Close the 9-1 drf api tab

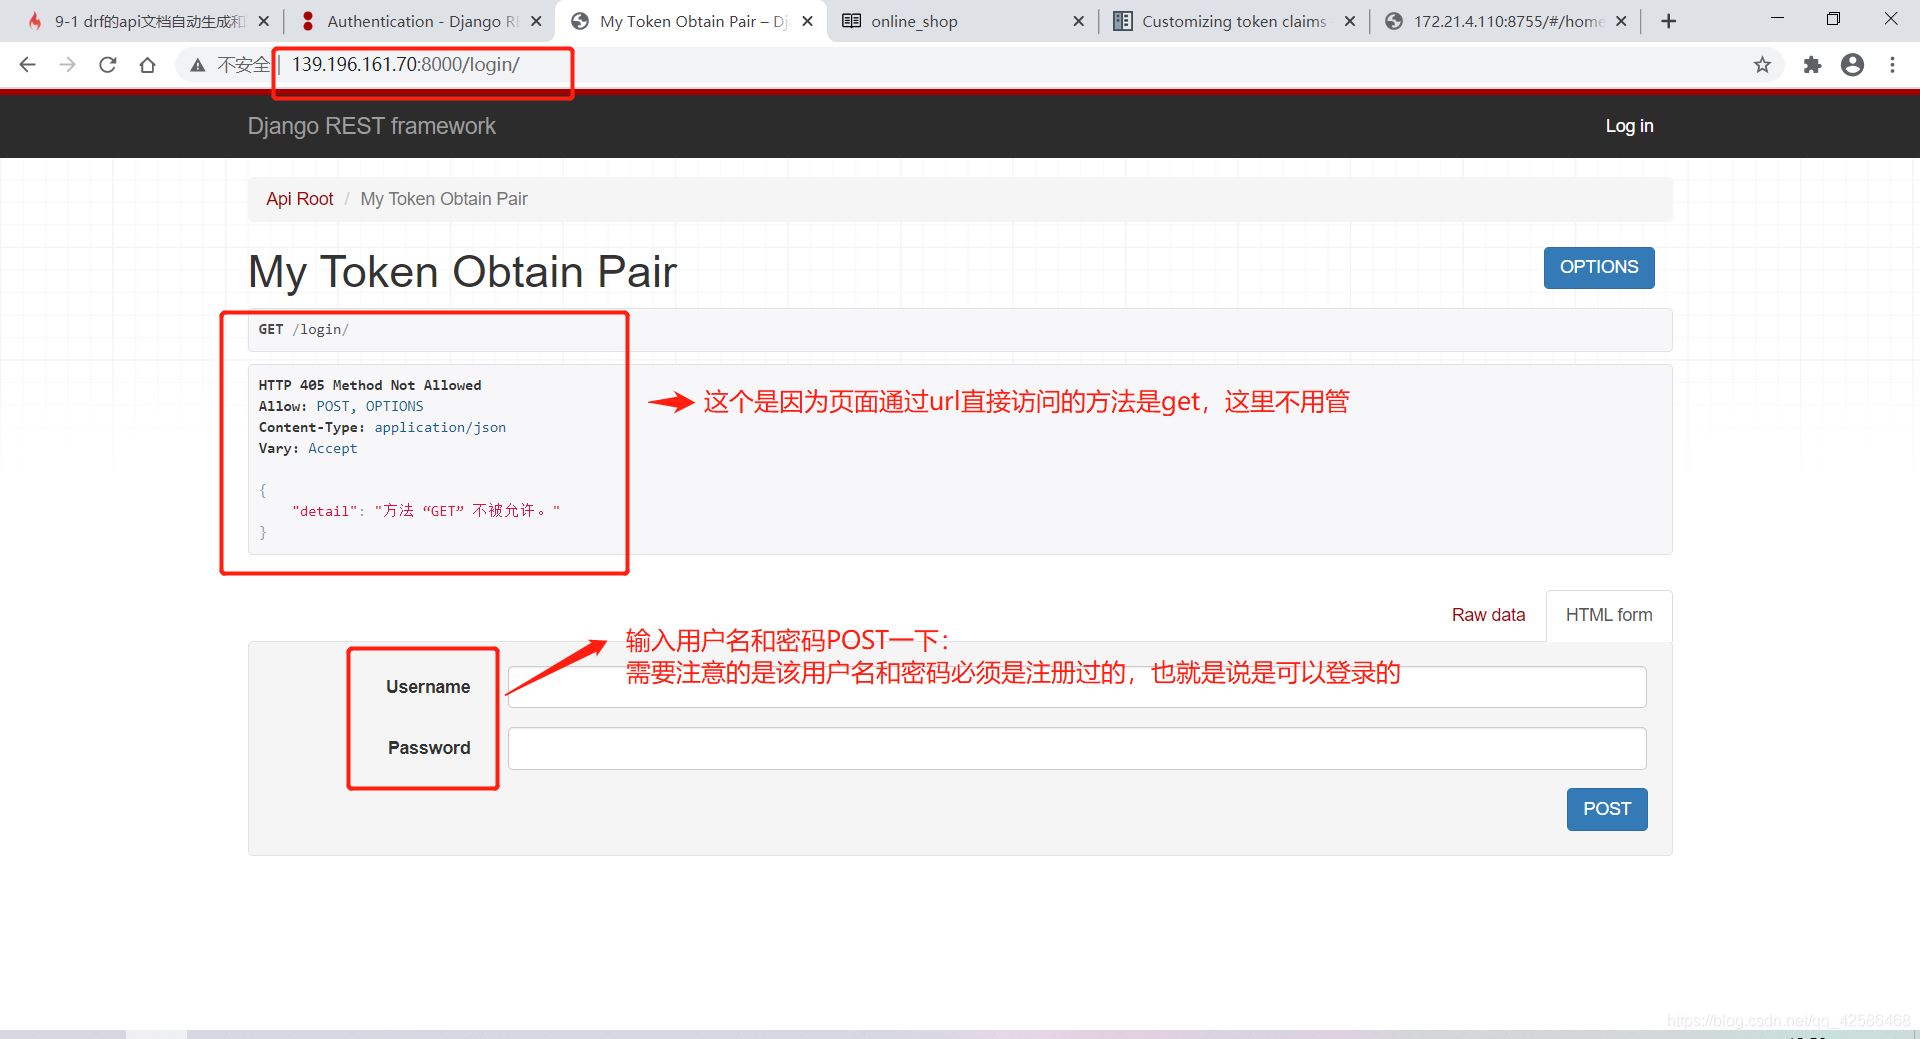pos(263,21)
